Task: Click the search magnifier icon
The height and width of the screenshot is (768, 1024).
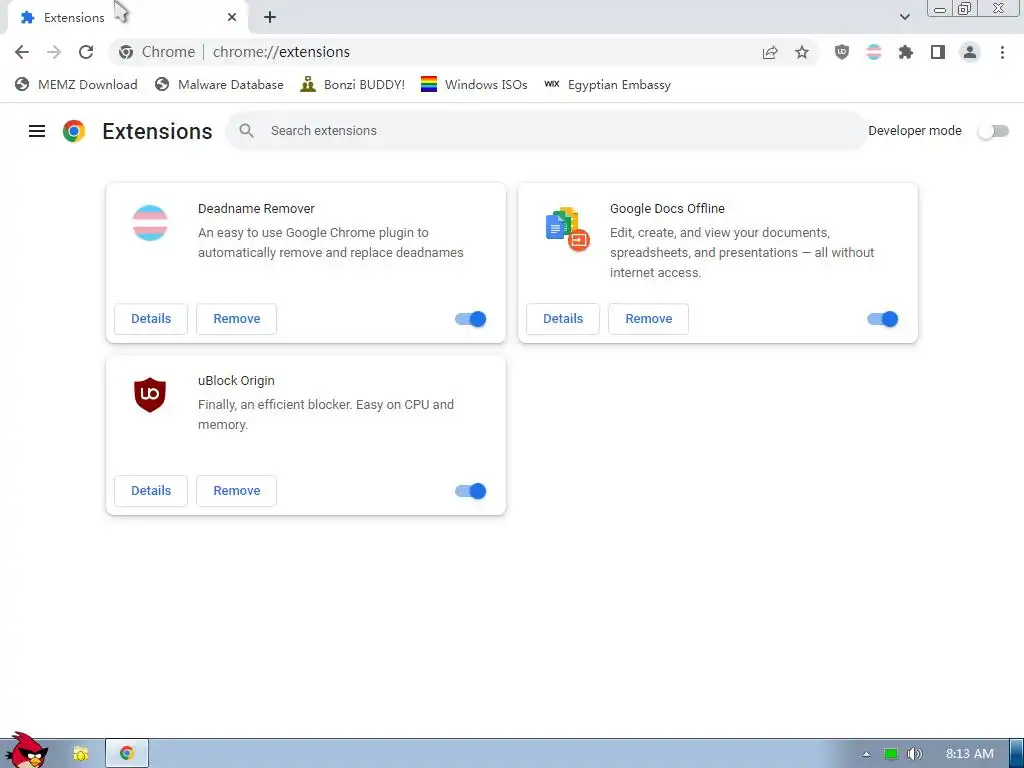Action: [x=246, y=131]
